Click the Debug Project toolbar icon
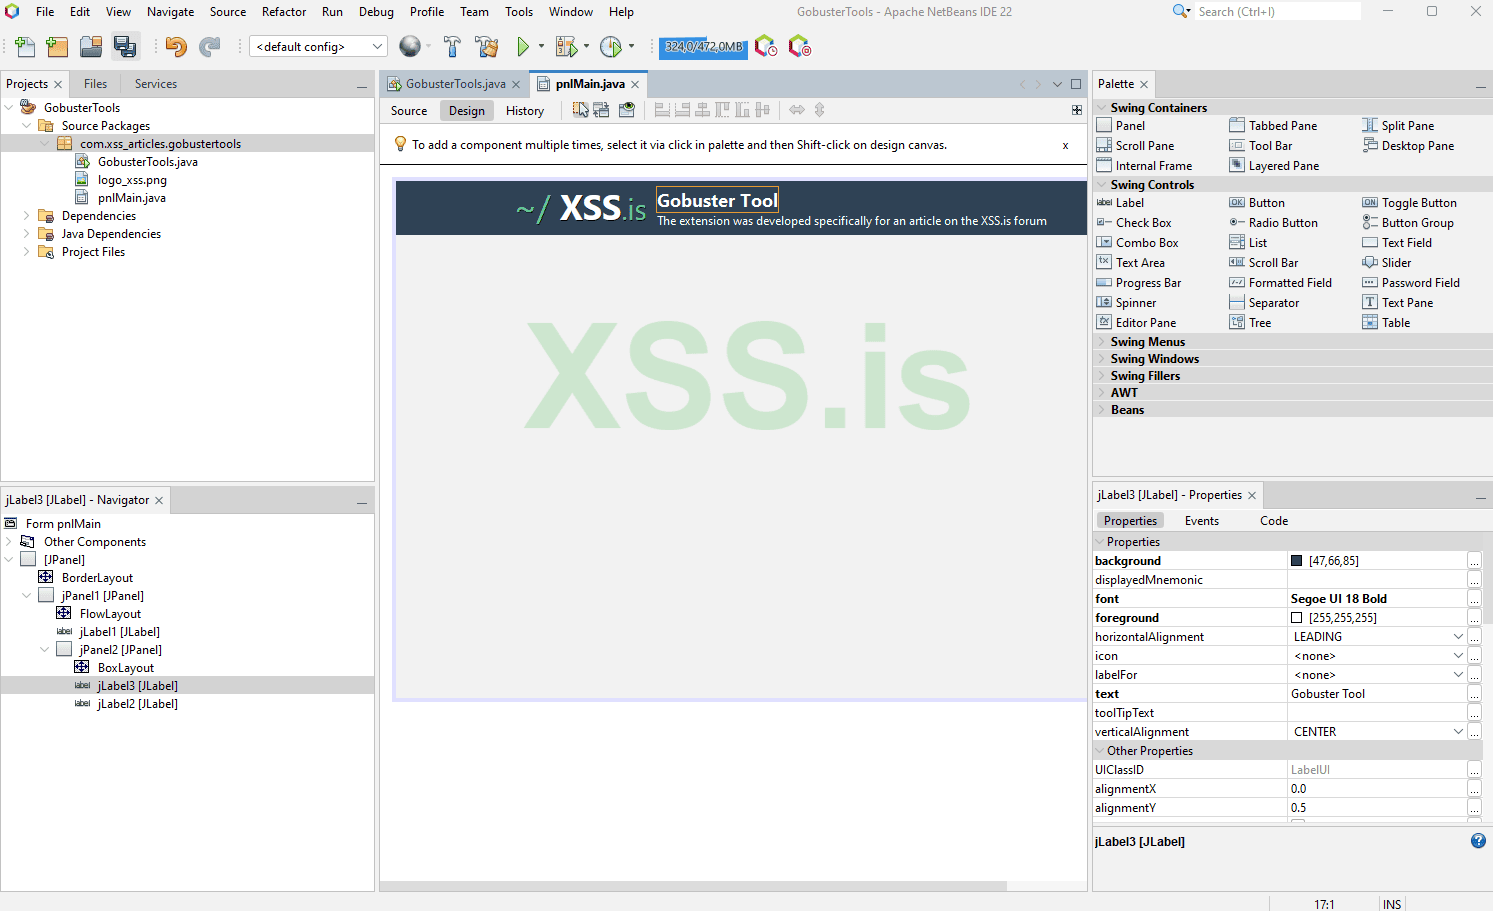The height and width of the screenshot is (911, 1493). coord(566,47)
